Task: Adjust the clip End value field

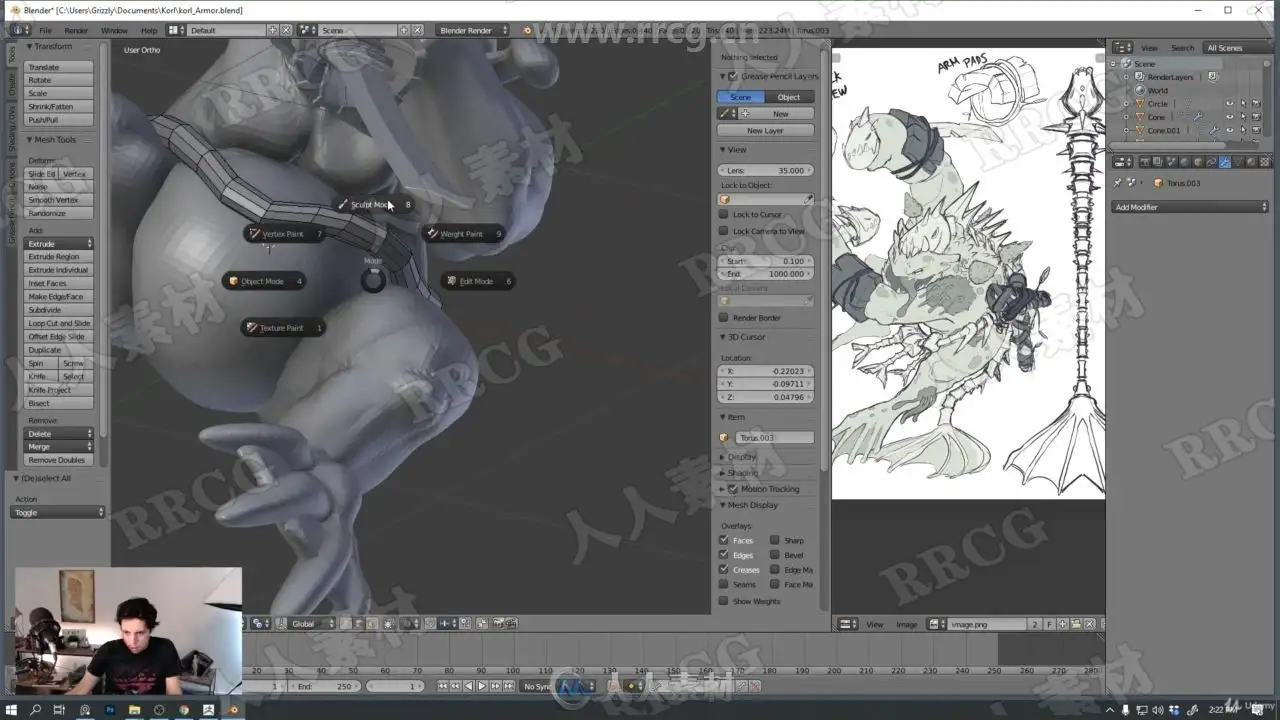Action: pyautogui.click(x=765, y=274)
